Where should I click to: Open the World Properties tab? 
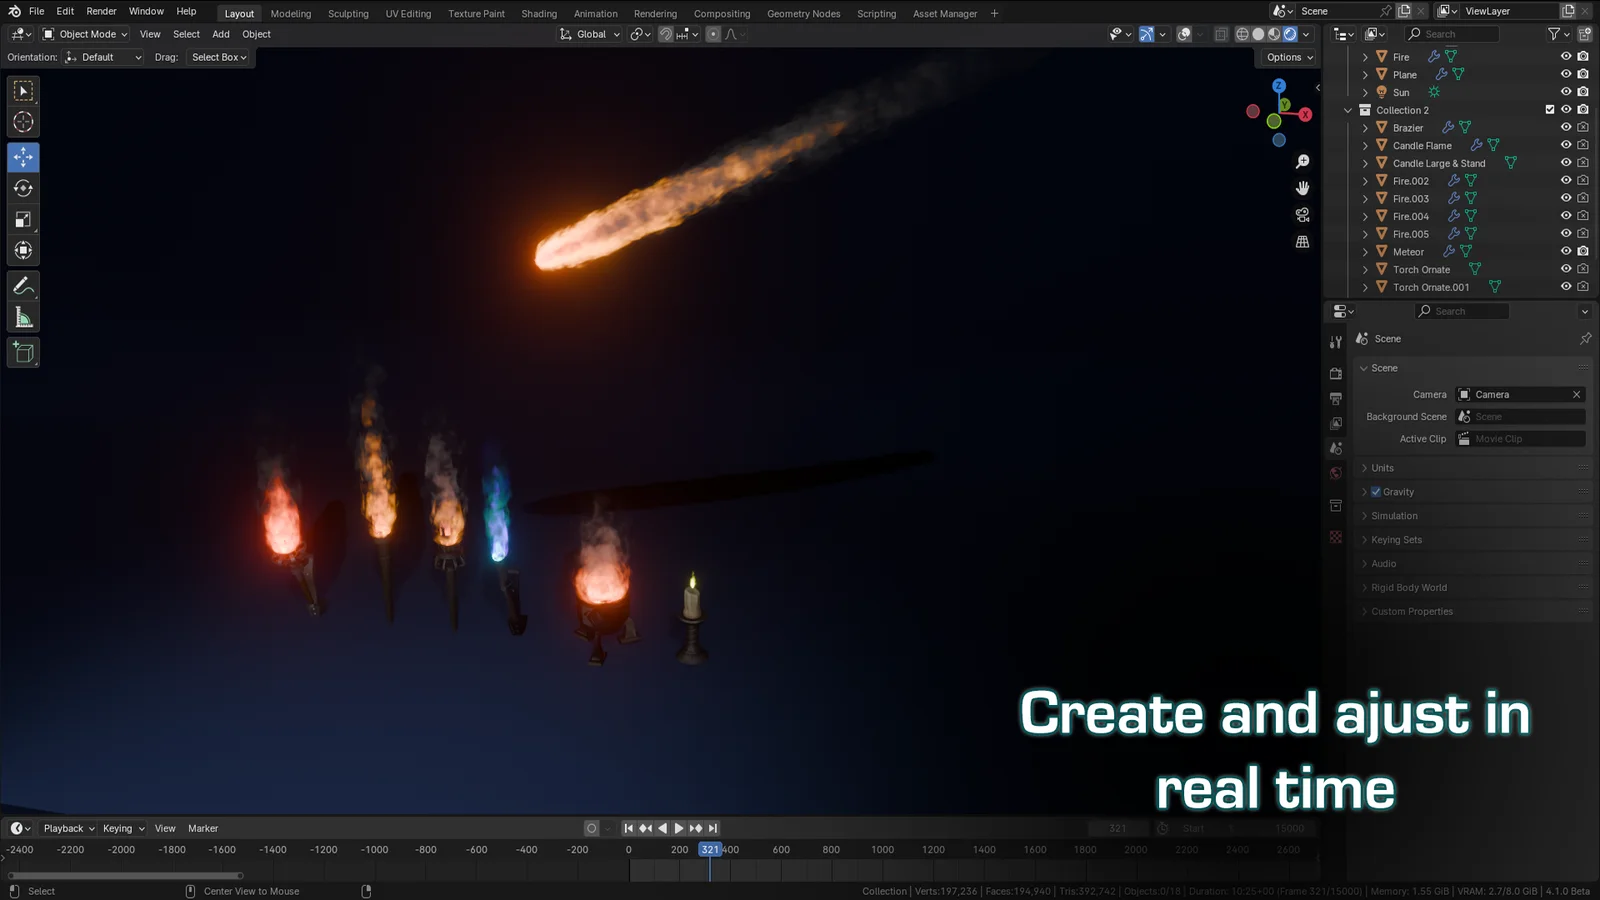(1335, 473)
